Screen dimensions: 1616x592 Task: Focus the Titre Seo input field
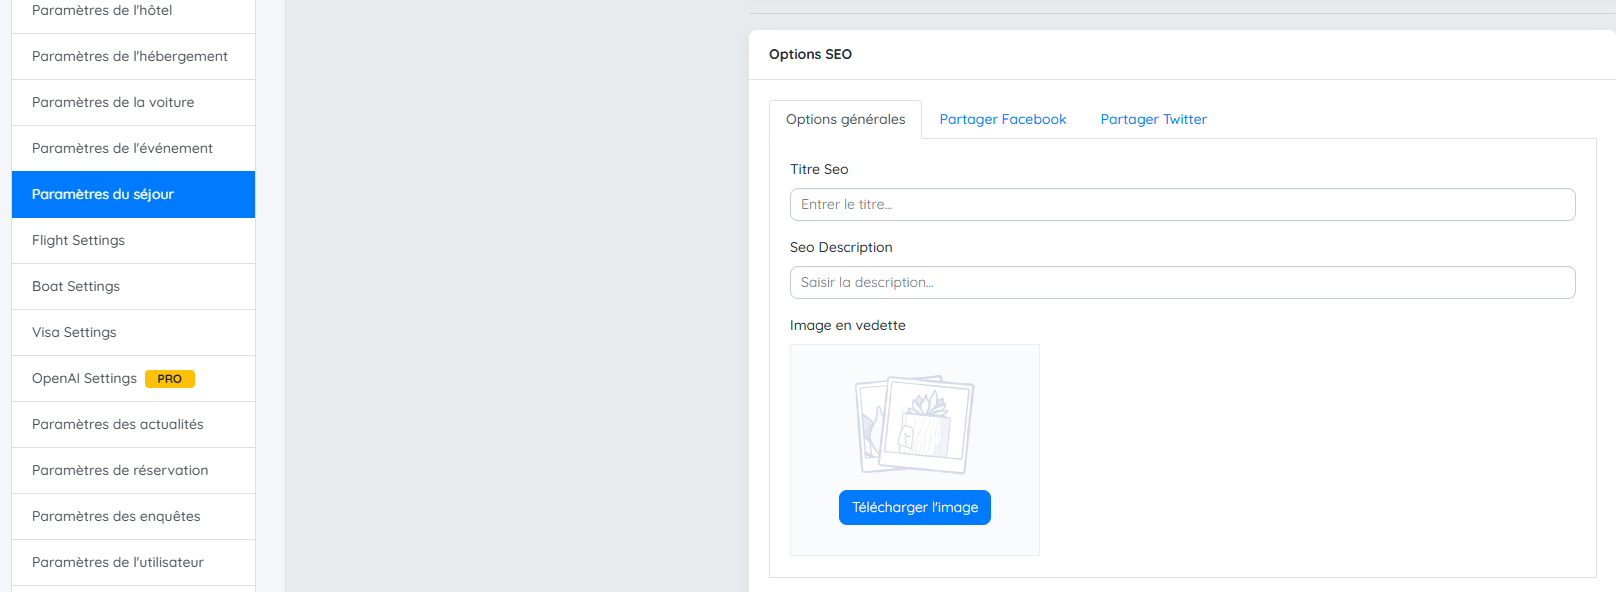click(1182, 205)
